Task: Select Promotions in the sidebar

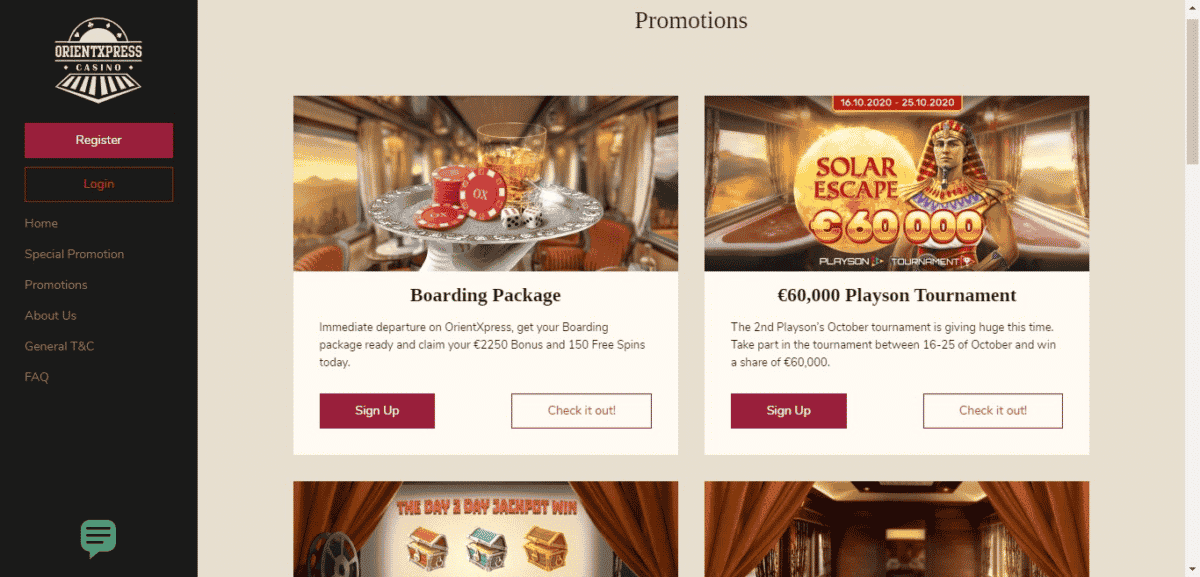Action: pyautogui.click(x=56, y=285)
